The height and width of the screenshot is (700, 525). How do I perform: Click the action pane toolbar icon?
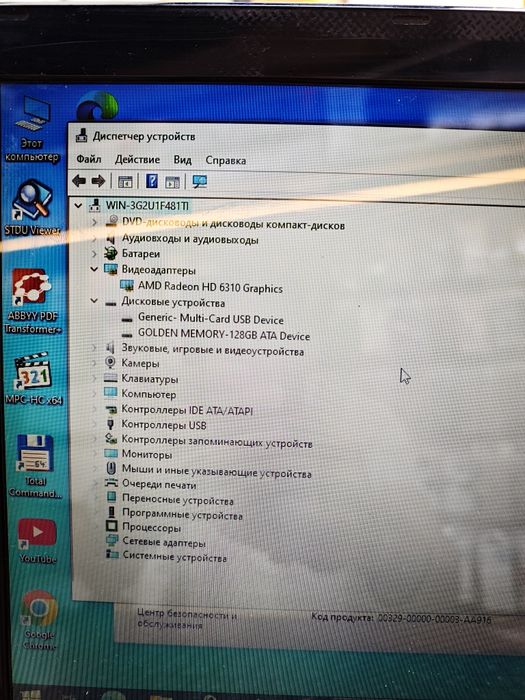coord(172,182)
